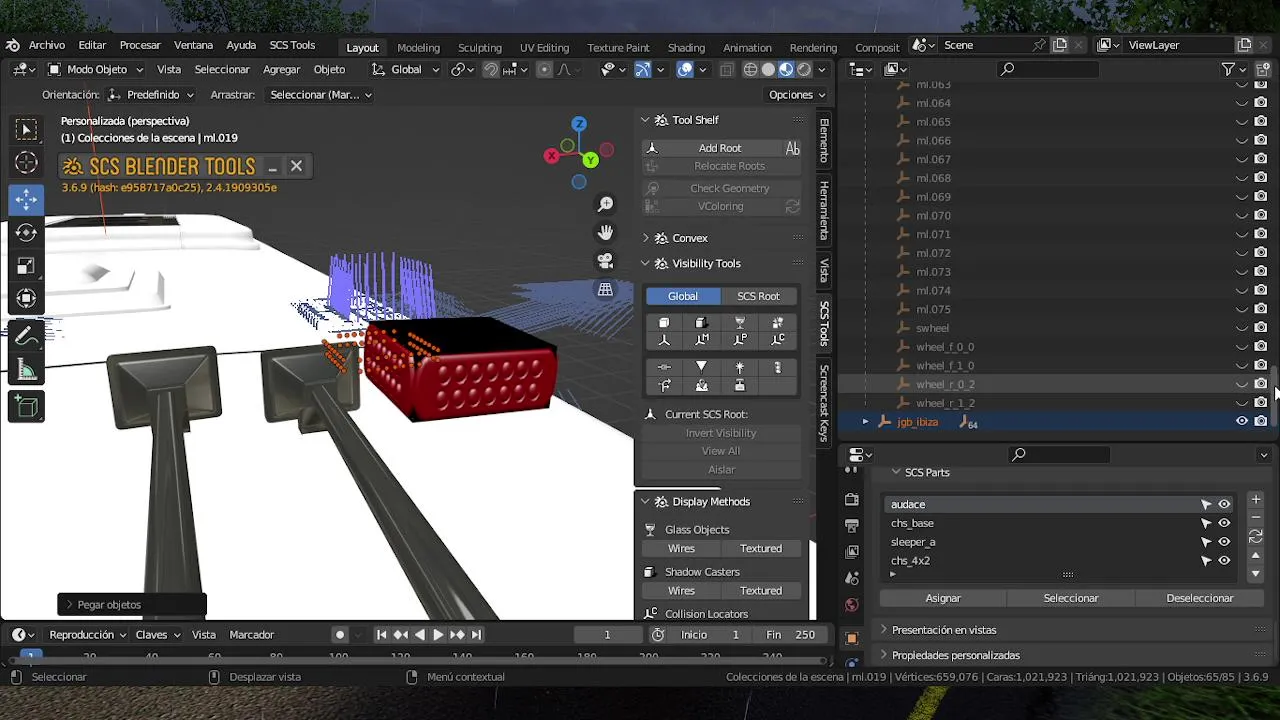
Task: Select the Rotate tool
Action: tap(26, 232)
